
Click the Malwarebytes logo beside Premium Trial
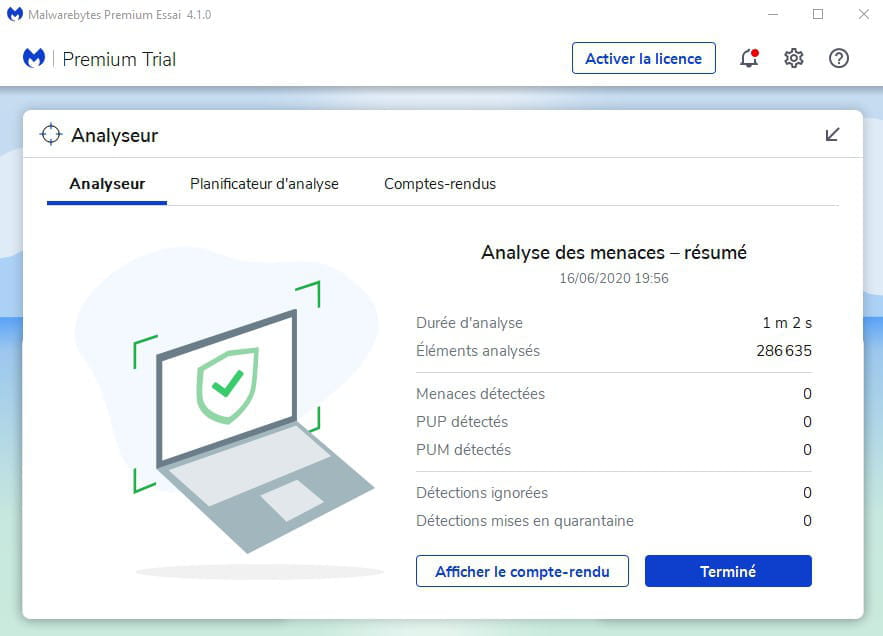tap(34, 58)
